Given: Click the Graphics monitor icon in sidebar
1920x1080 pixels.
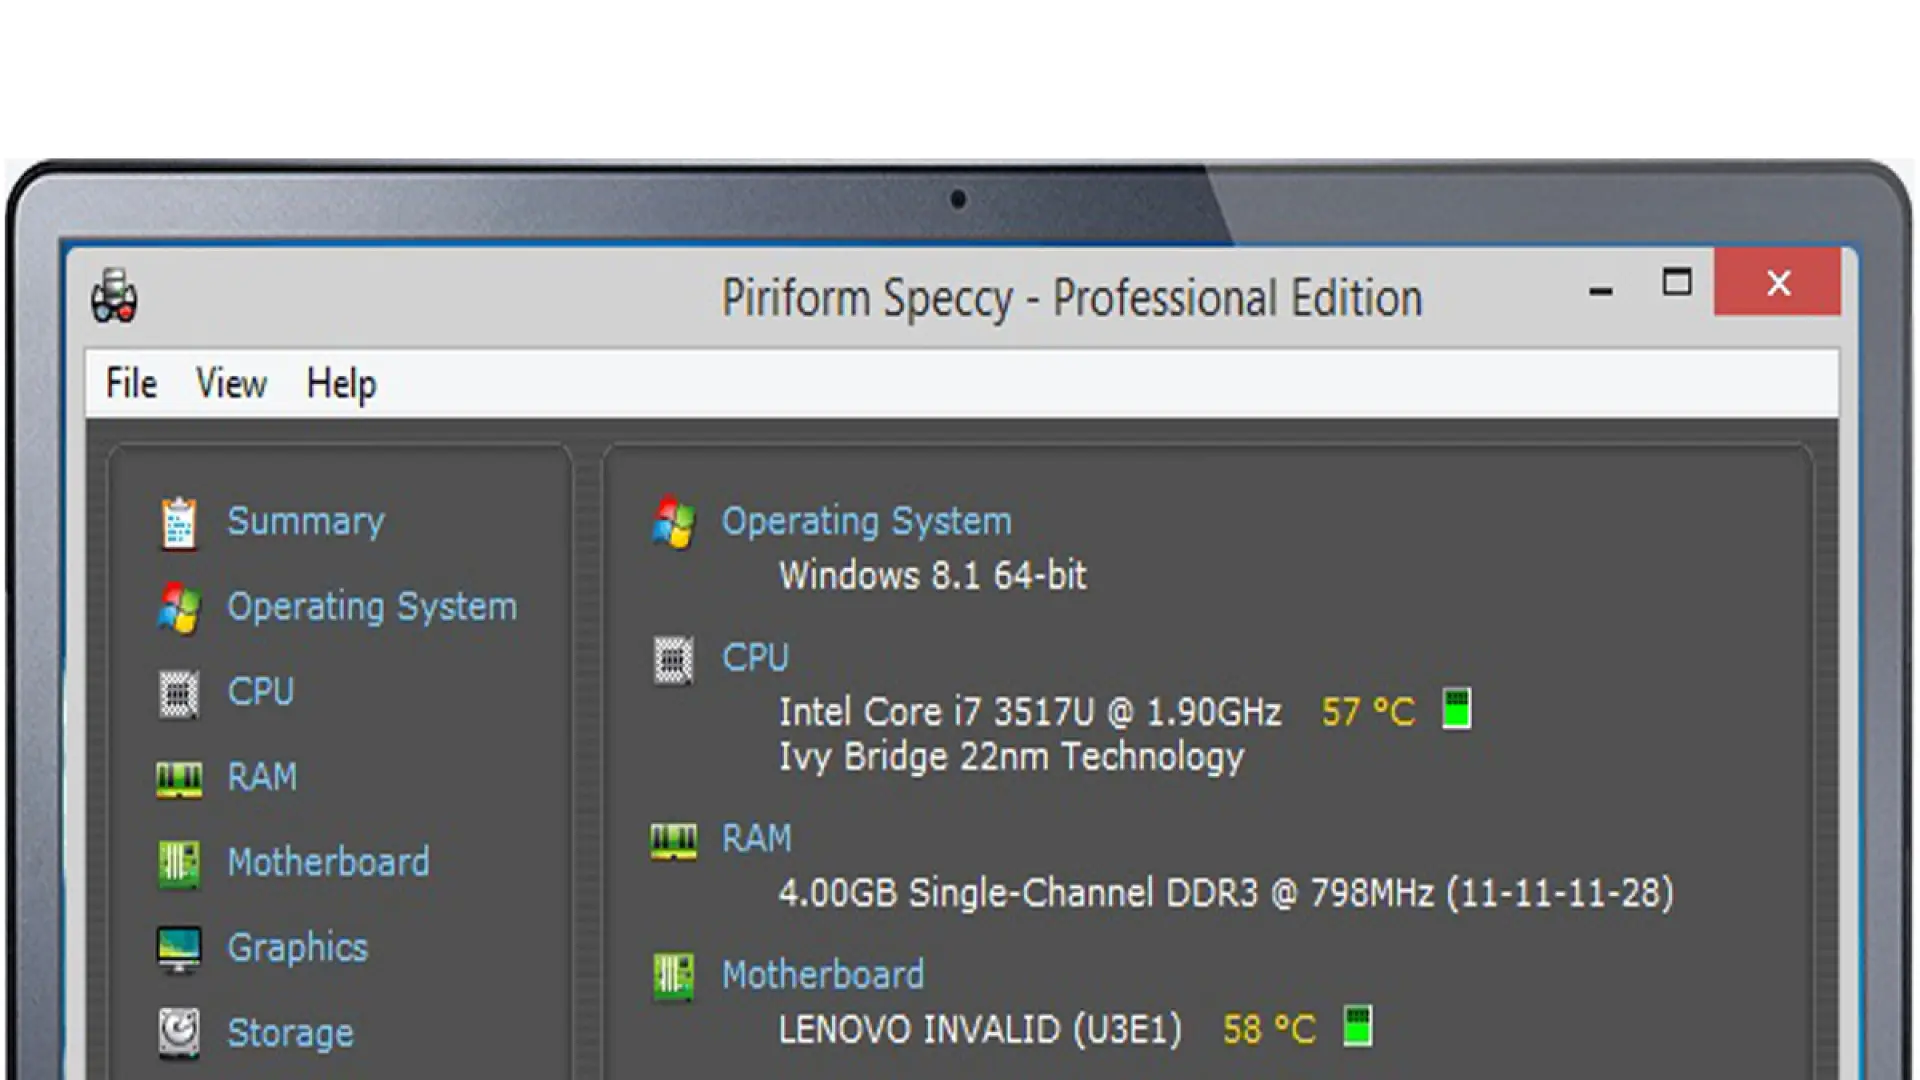Looking at the screenshot, I should click(179, 948).
